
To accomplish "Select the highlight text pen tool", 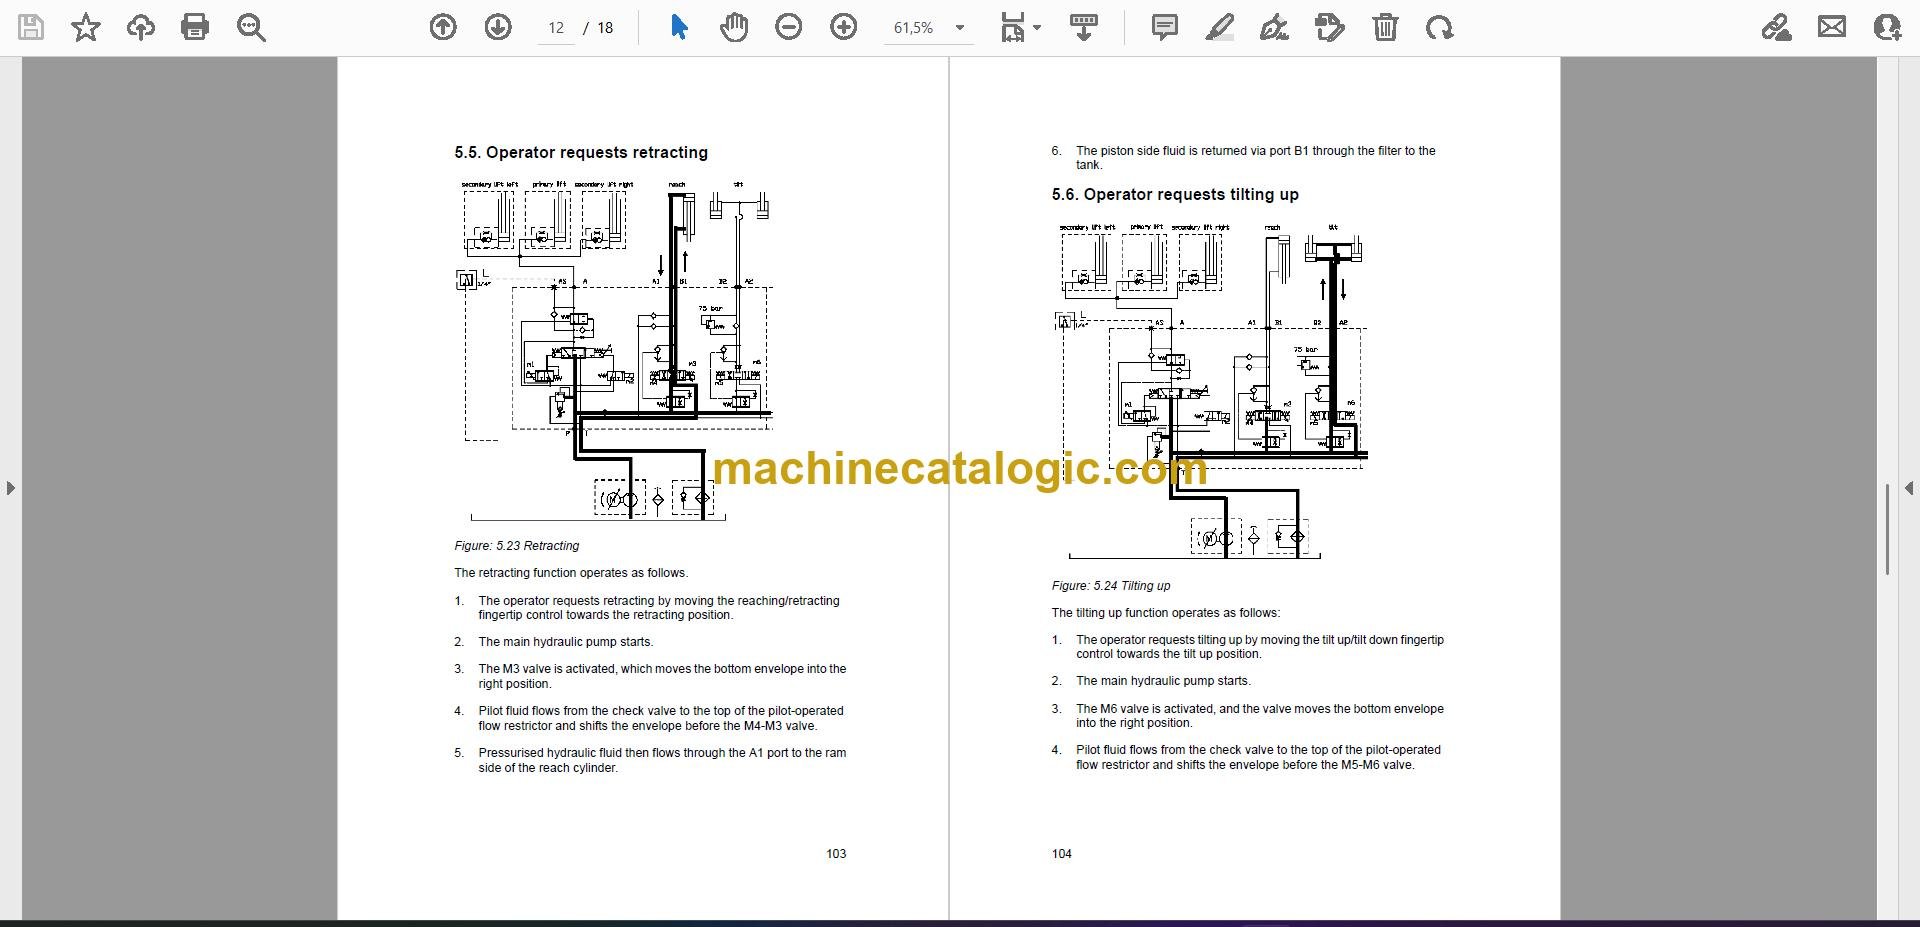I will [x=1219, y=27].
